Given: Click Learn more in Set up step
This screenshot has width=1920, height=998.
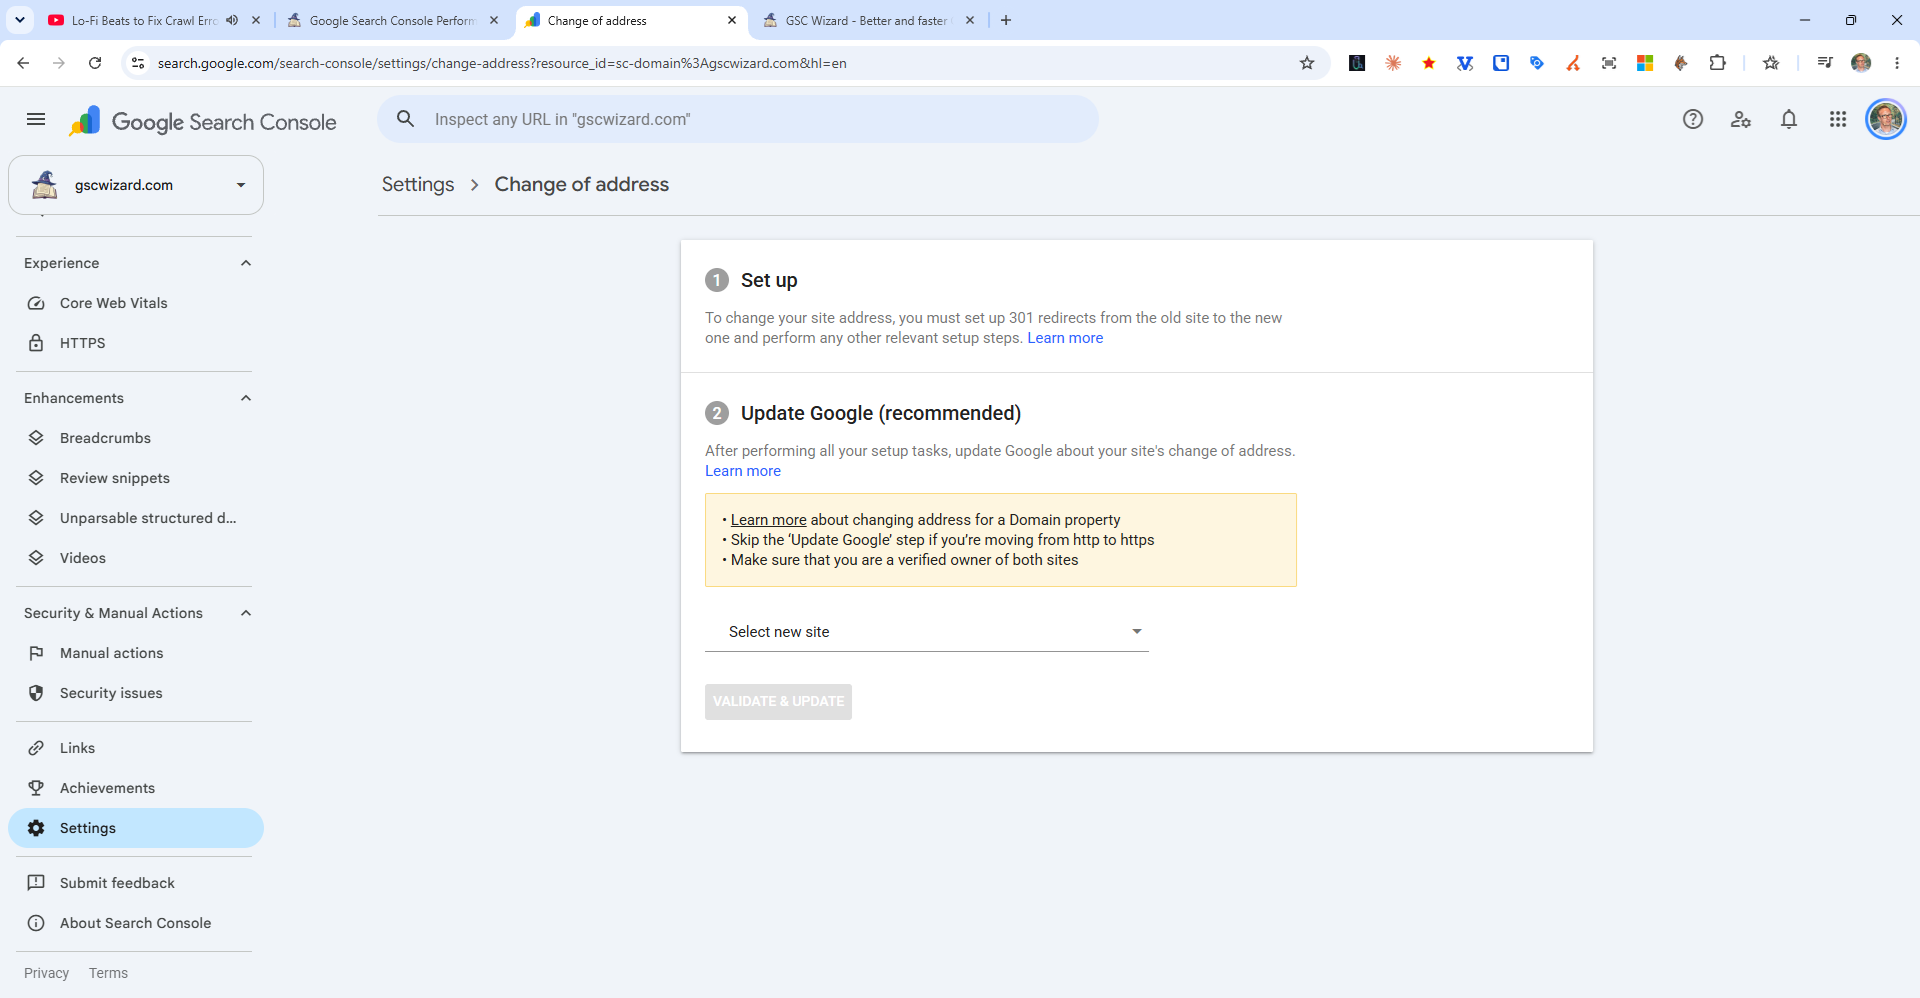Looking at the screenshot, I should 1065,338.
